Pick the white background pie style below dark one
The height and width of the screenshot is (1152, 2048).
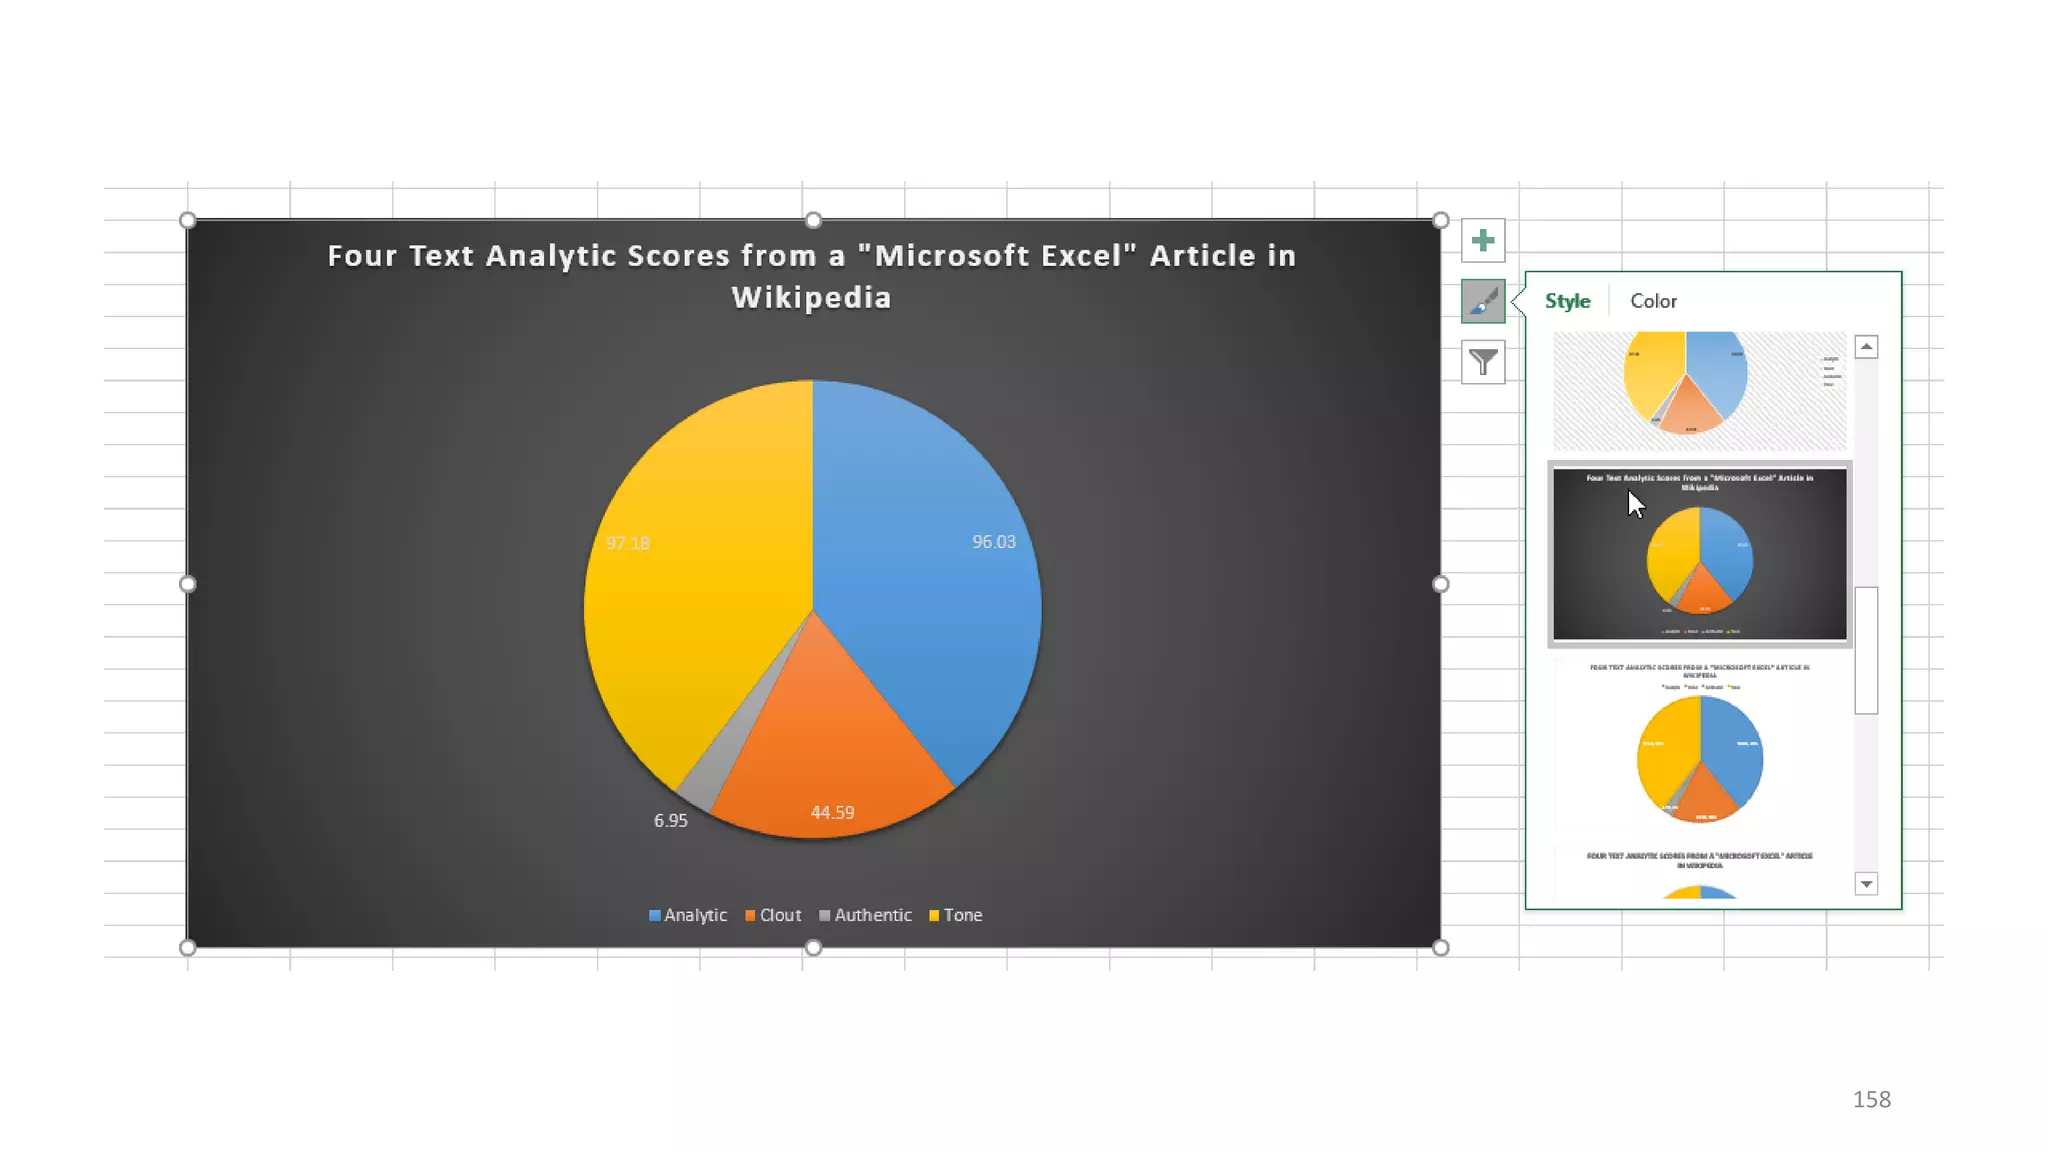1699,745
